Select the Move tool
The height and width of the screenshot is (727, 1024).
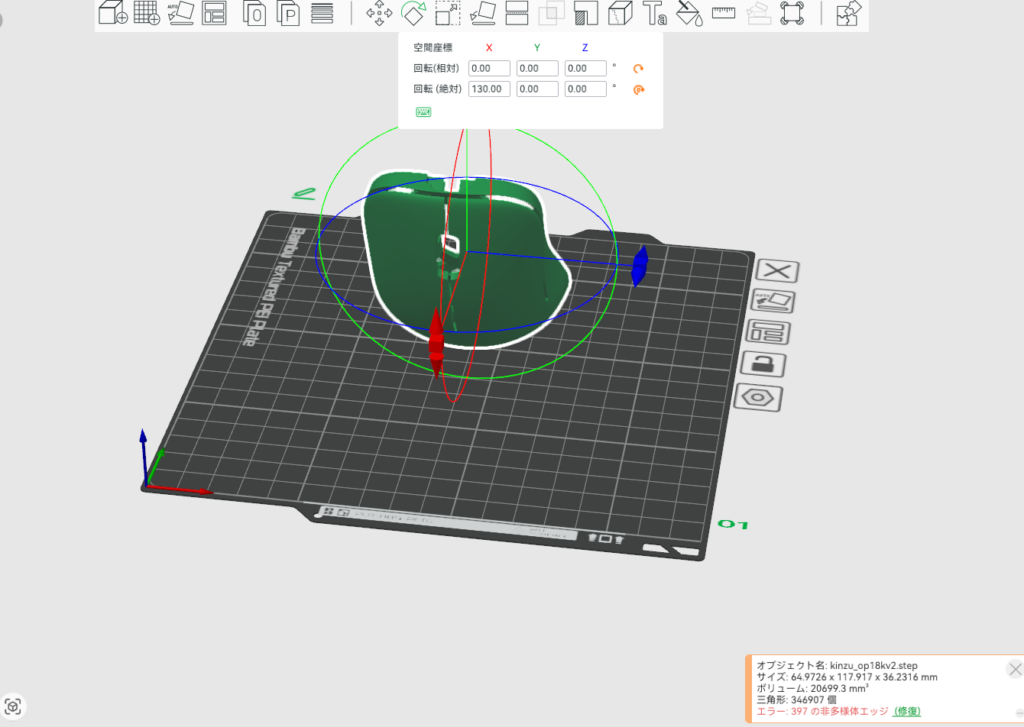coord(379,13)
